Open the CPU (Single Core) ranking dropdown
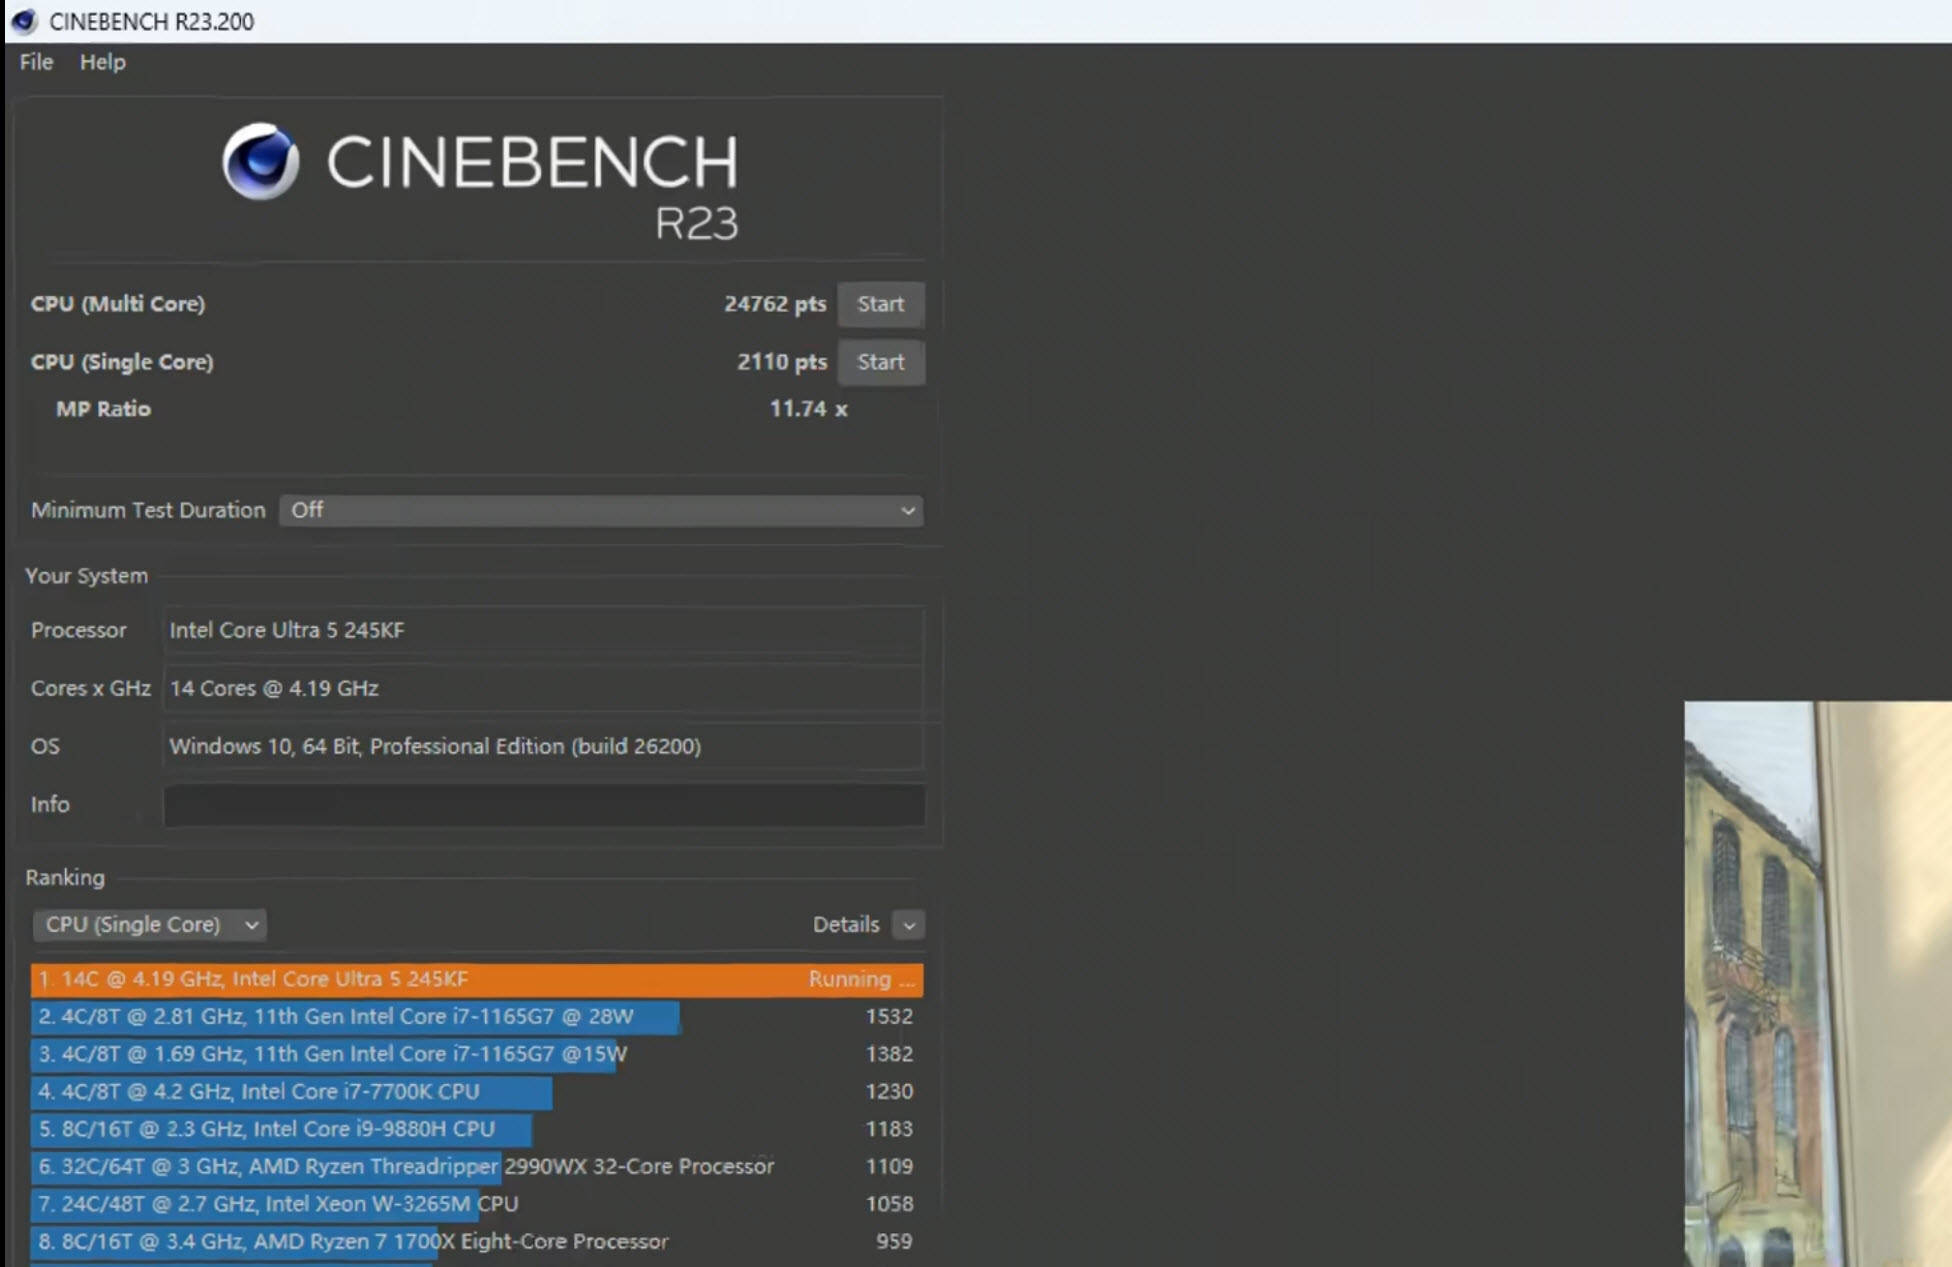This screenshot has height=1267, width=1952. pyautogui.click(x=149, y=925)
